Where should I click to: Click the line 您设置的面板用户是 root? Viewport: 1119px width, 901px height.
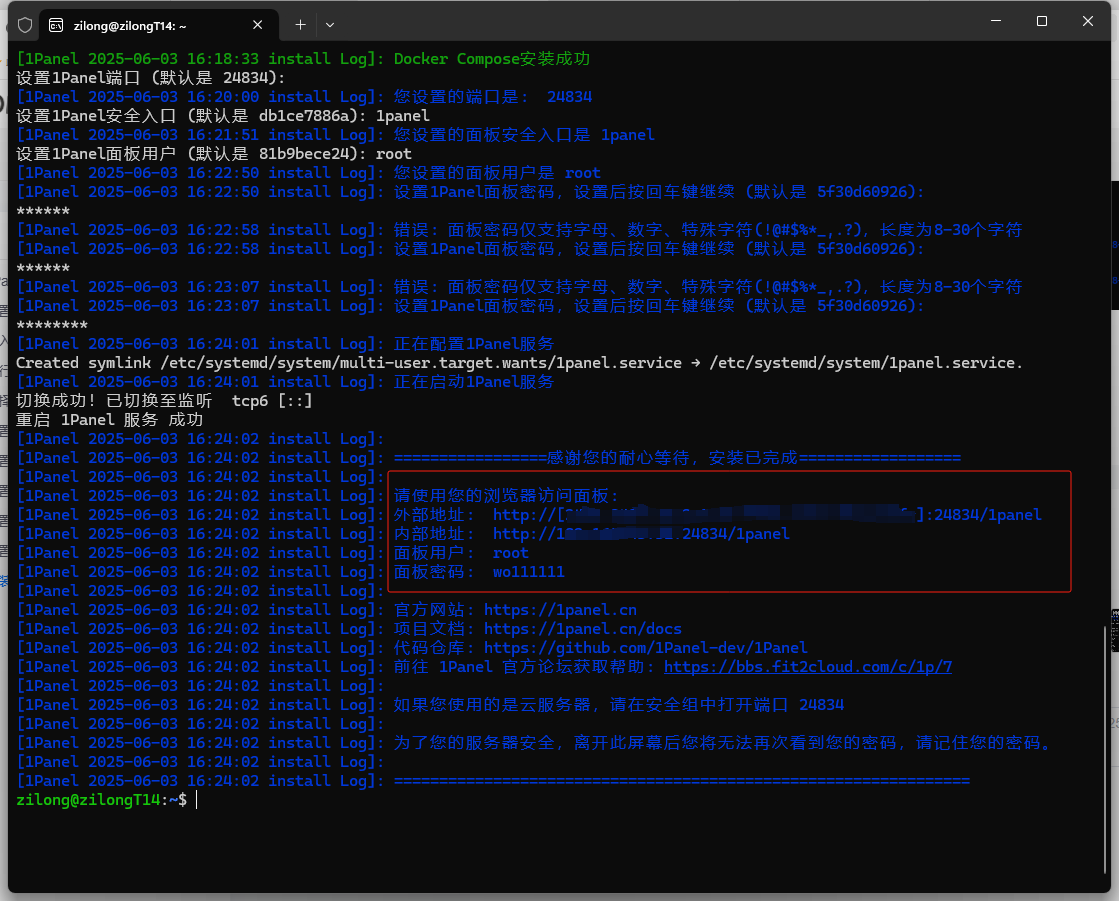308,173
